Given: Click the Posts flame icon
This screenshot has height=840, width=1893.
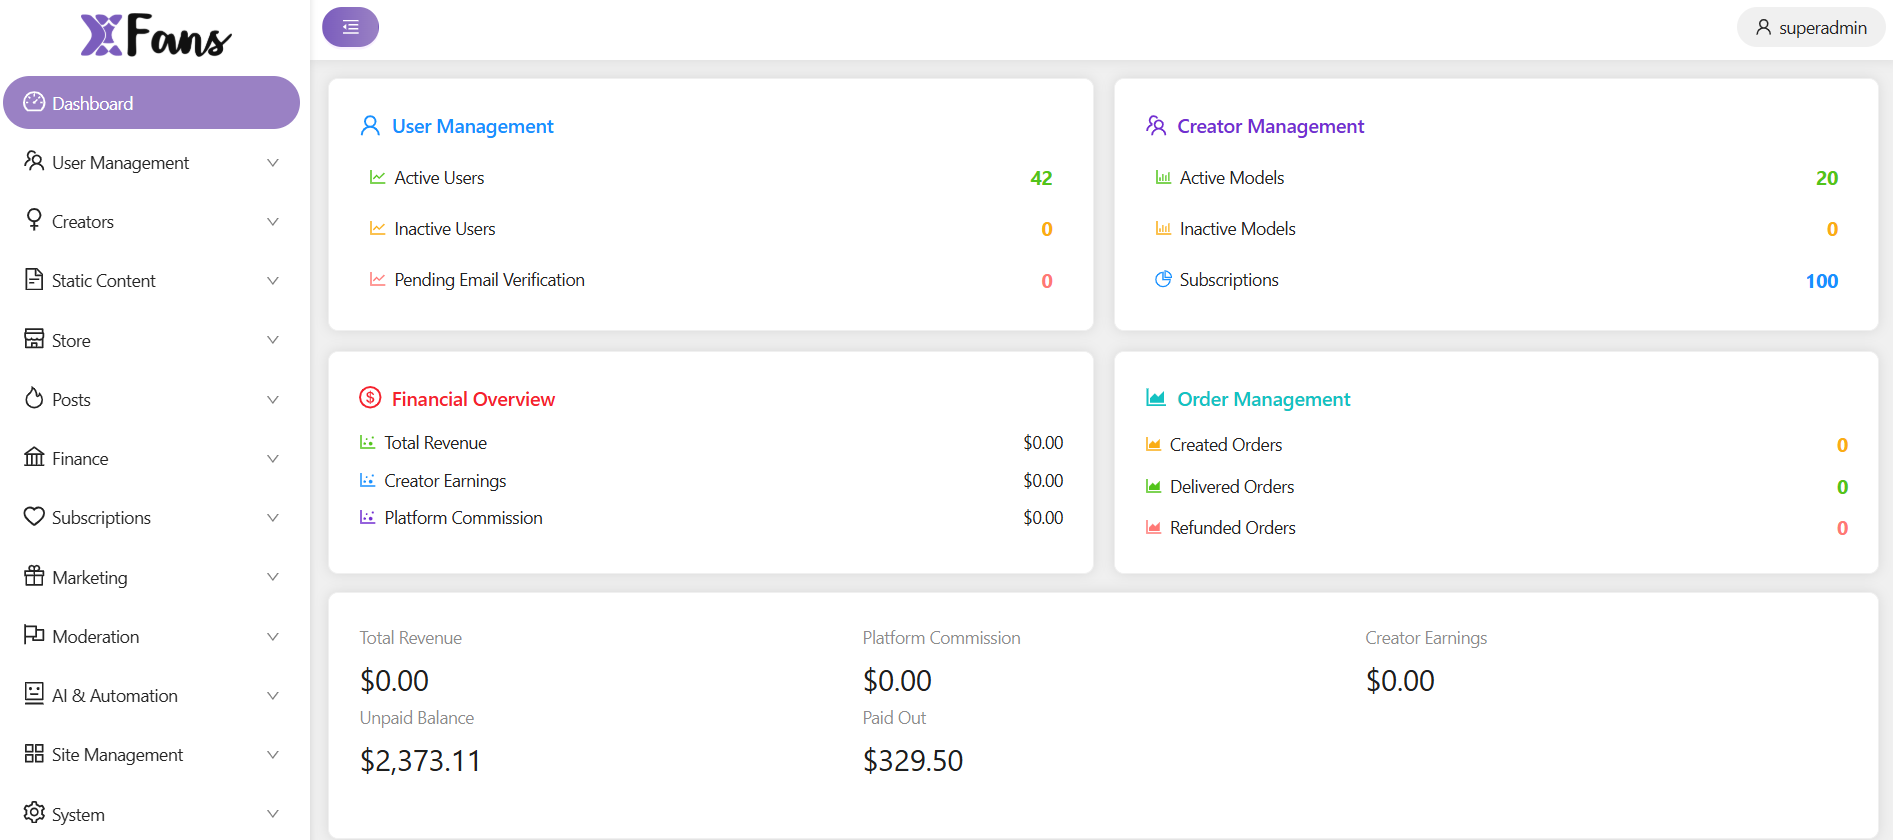Looking at the screenshot, I should (34, 397).
